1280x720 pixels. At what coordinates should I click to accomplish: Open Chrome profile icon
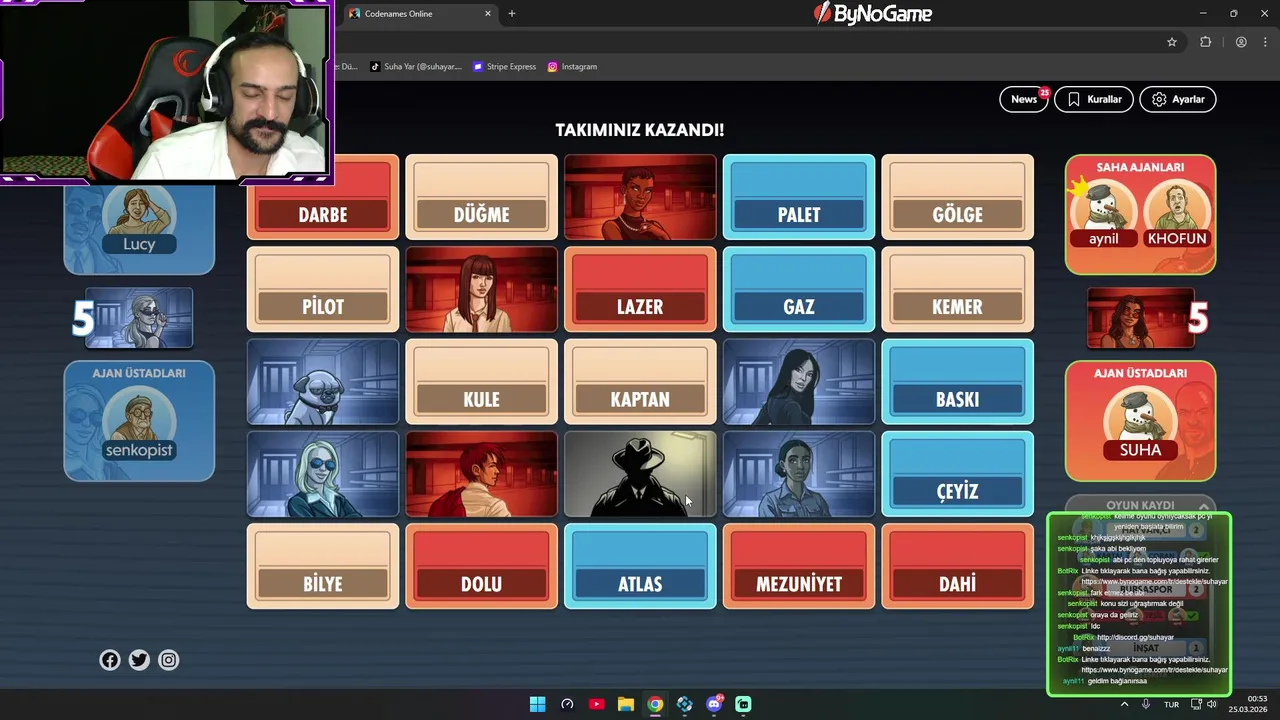tap(1241, 42)
